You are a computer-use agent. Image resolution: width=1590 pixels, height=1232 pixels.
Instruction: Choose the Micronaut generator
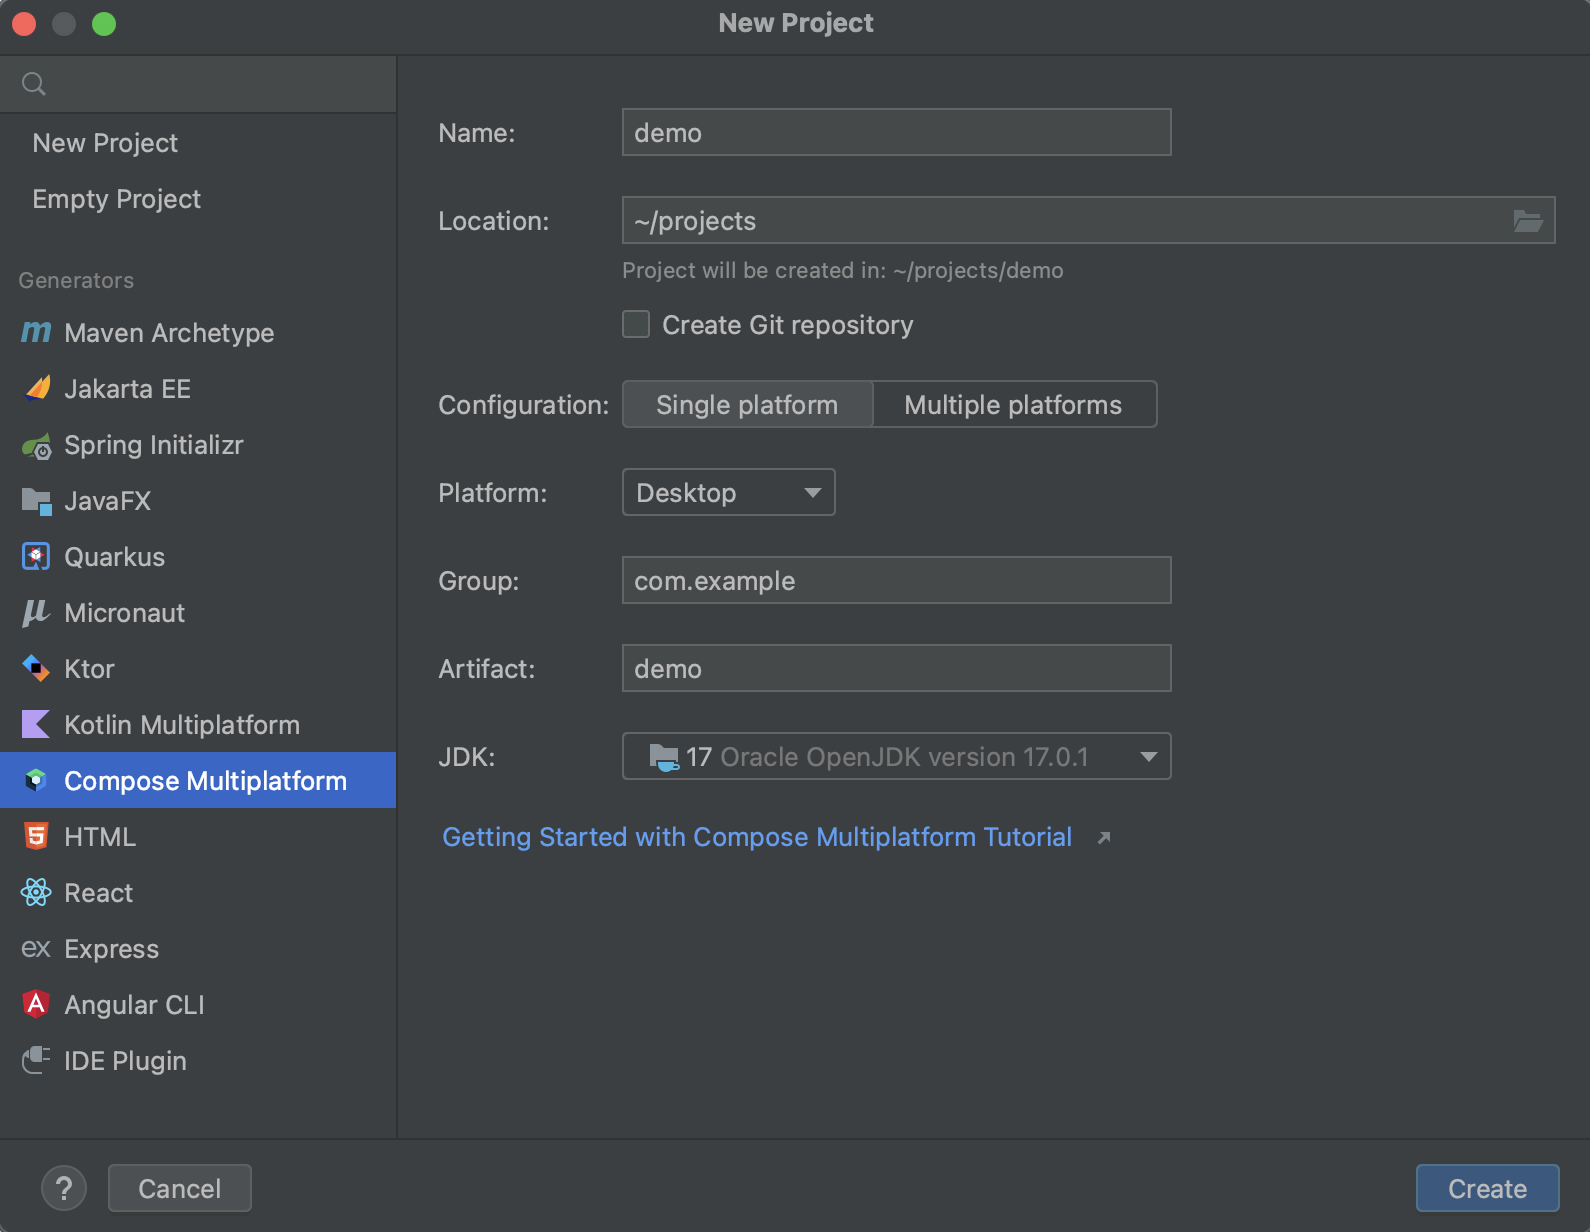click(x=198, y=613)
